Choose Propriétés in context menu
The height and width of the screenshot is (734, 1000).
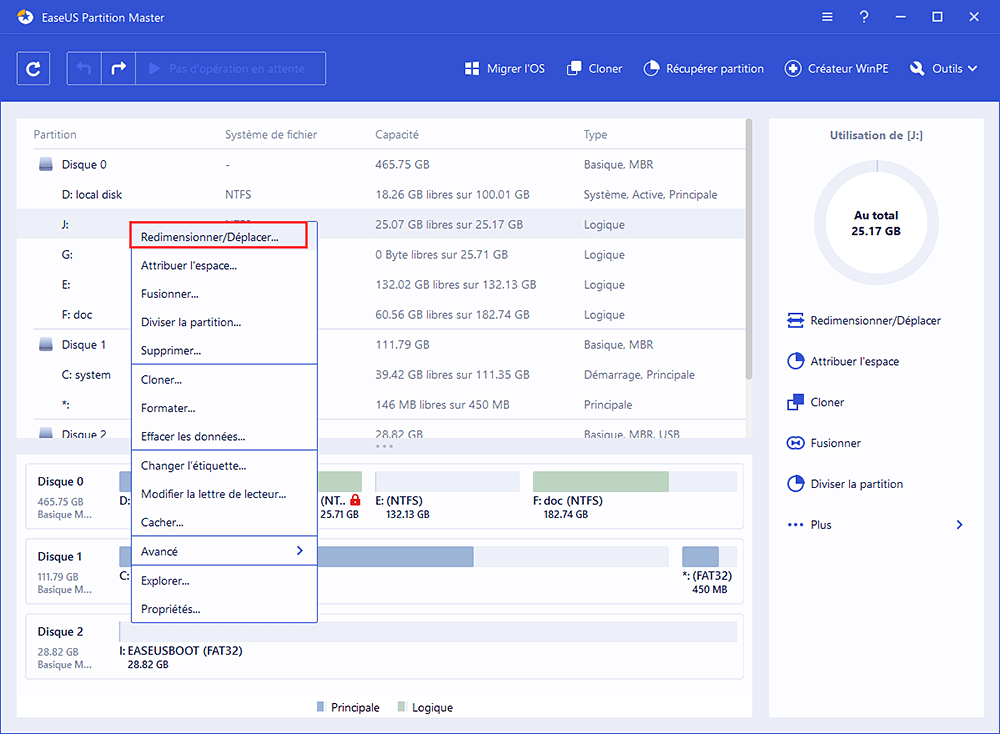coord(224,609)
